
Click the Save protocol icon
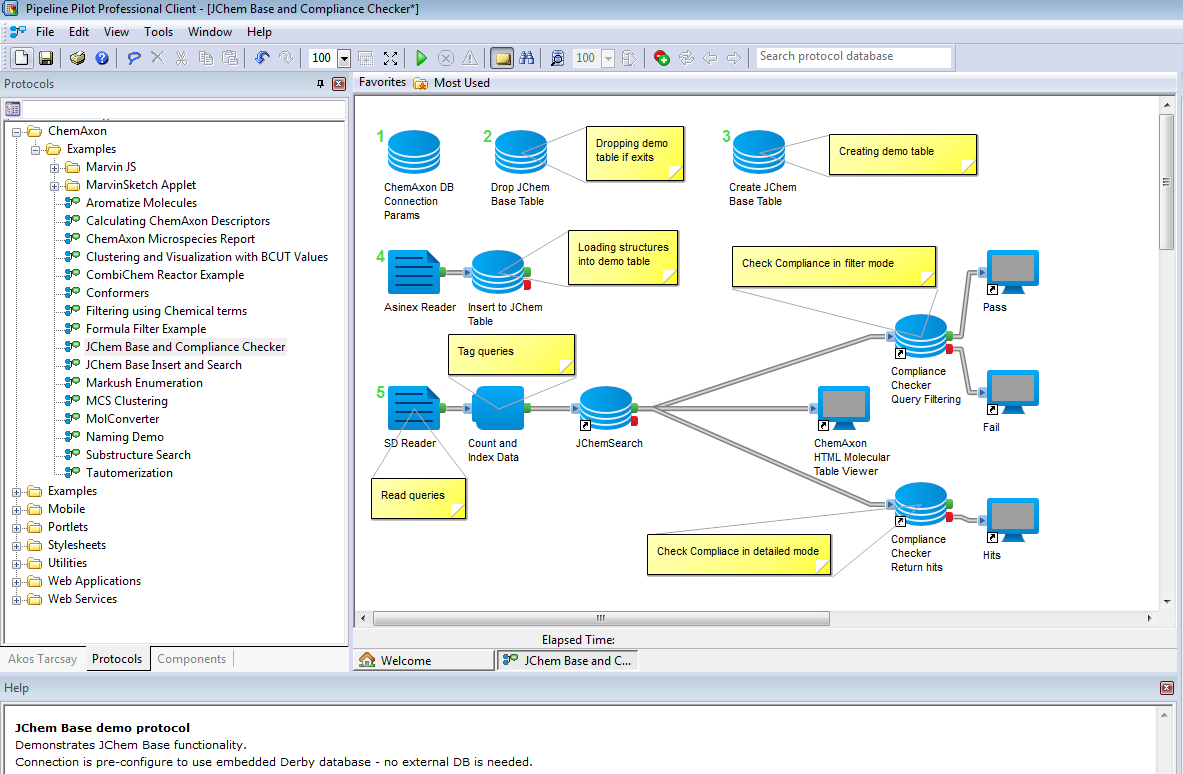tap(46, 58)
